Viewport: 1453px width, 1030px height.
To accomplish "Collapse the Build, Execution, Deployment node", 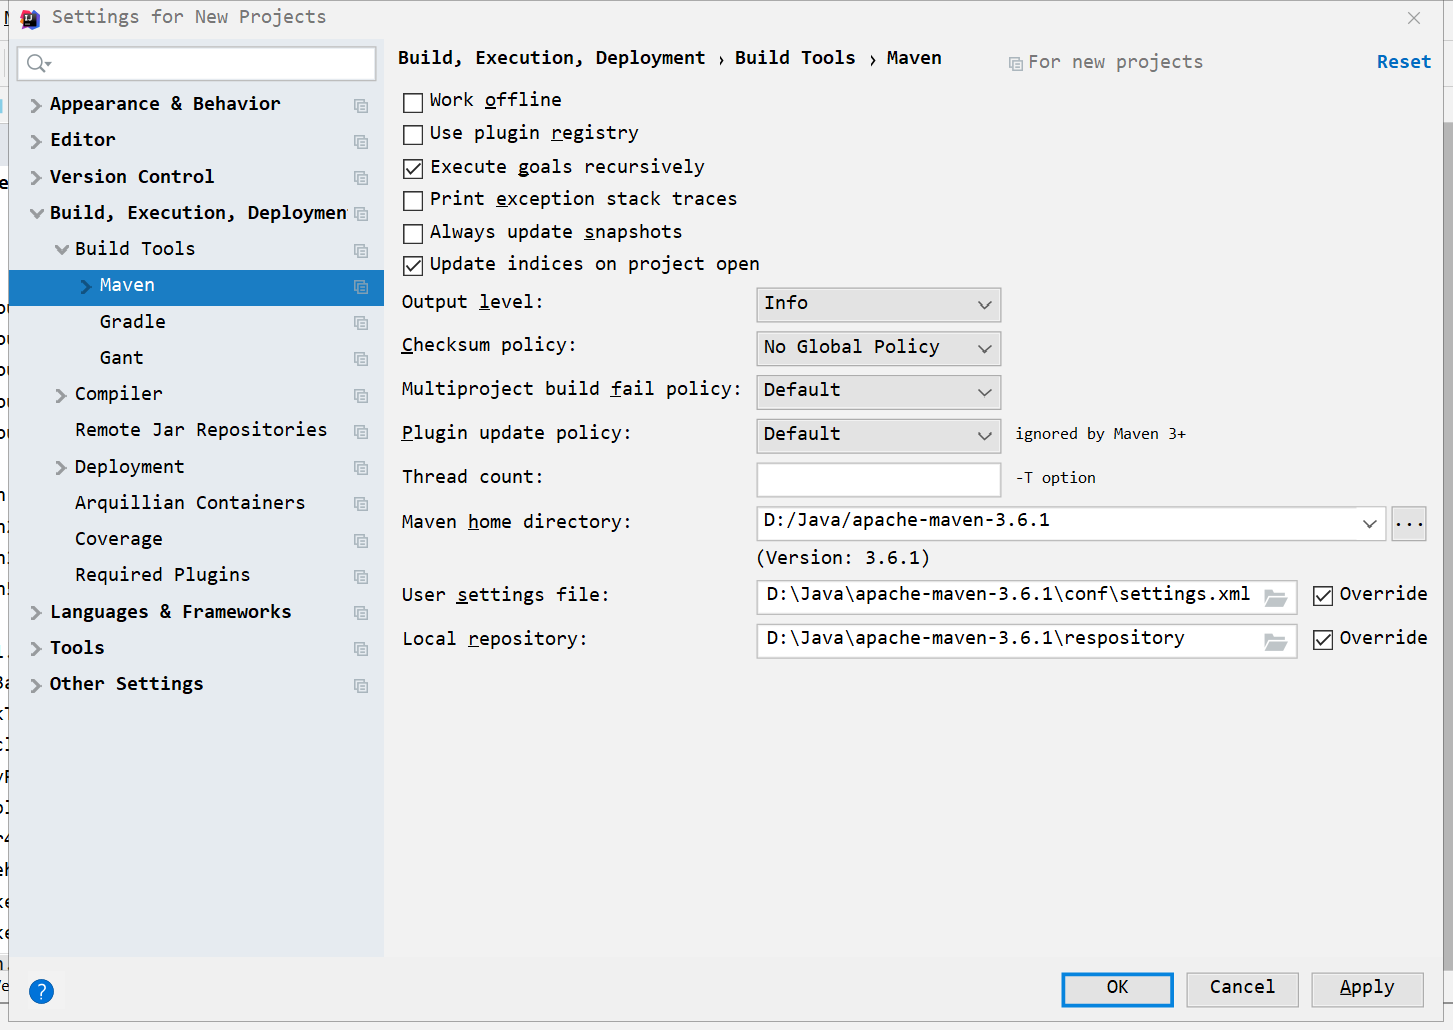I will pyautogui.click(x=36, y=213).
